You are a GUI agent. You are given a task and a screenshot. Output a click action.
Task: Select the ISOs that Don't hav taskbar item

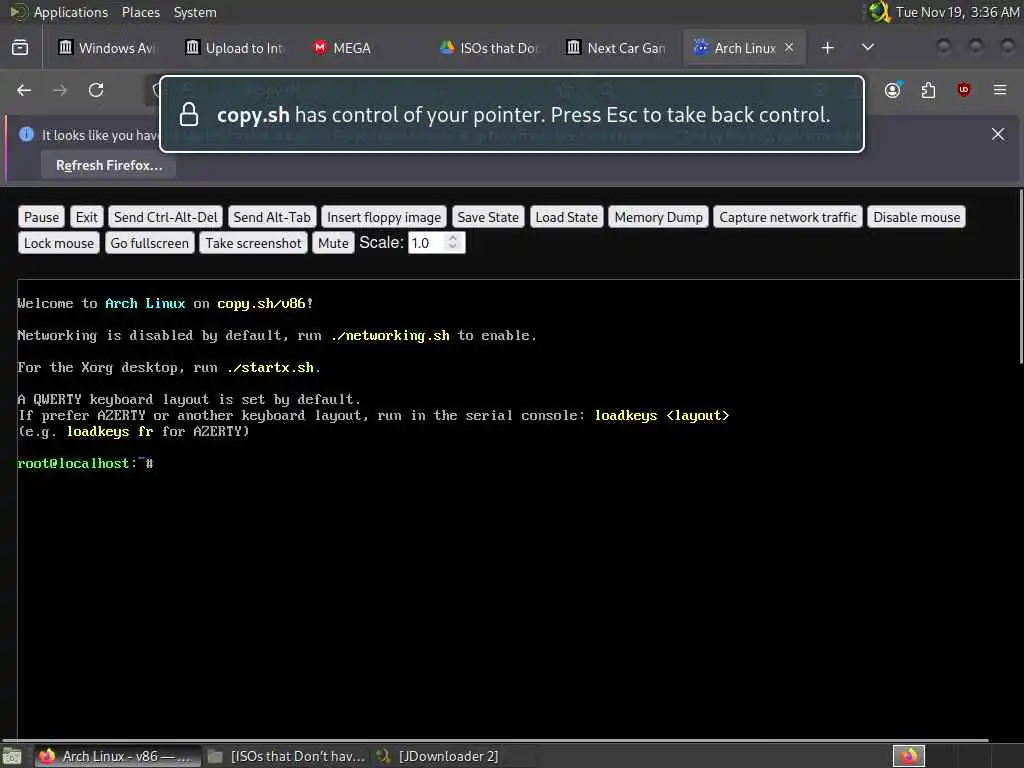[286, 756]
